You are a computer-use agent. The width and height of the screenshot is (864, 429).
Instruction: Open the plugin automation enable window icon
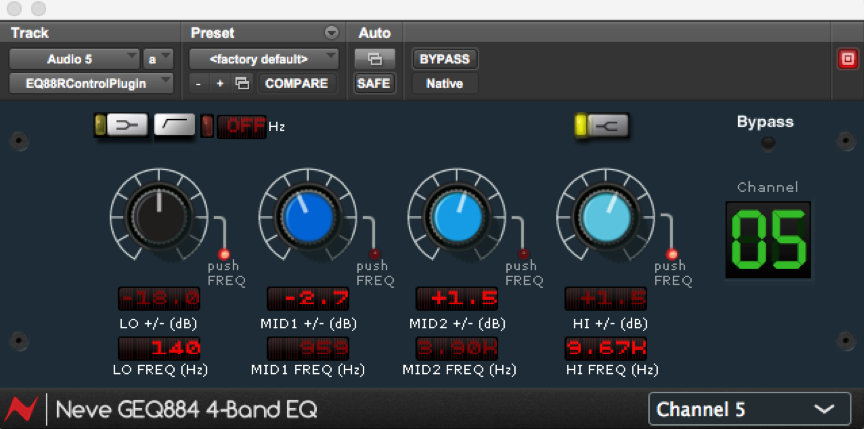point(375,59)
